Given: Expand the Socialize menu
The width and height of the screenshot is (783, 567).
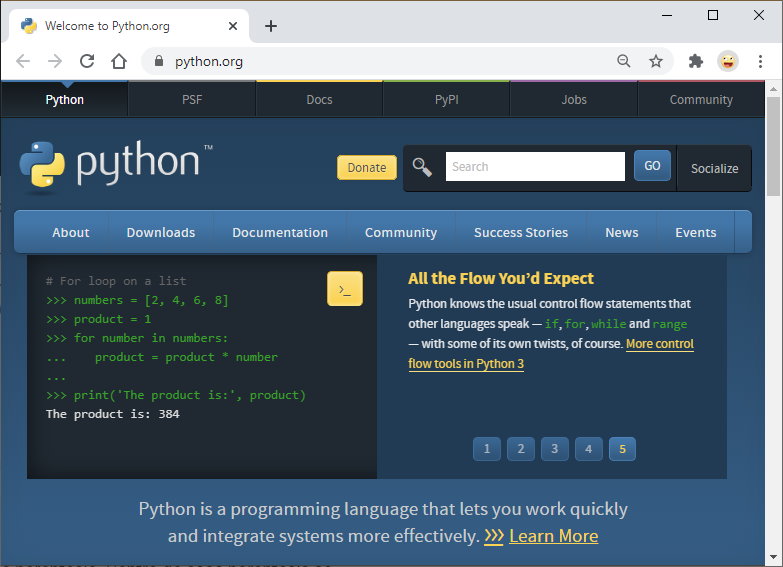Looking at the screenshot, I should [714, 168].
